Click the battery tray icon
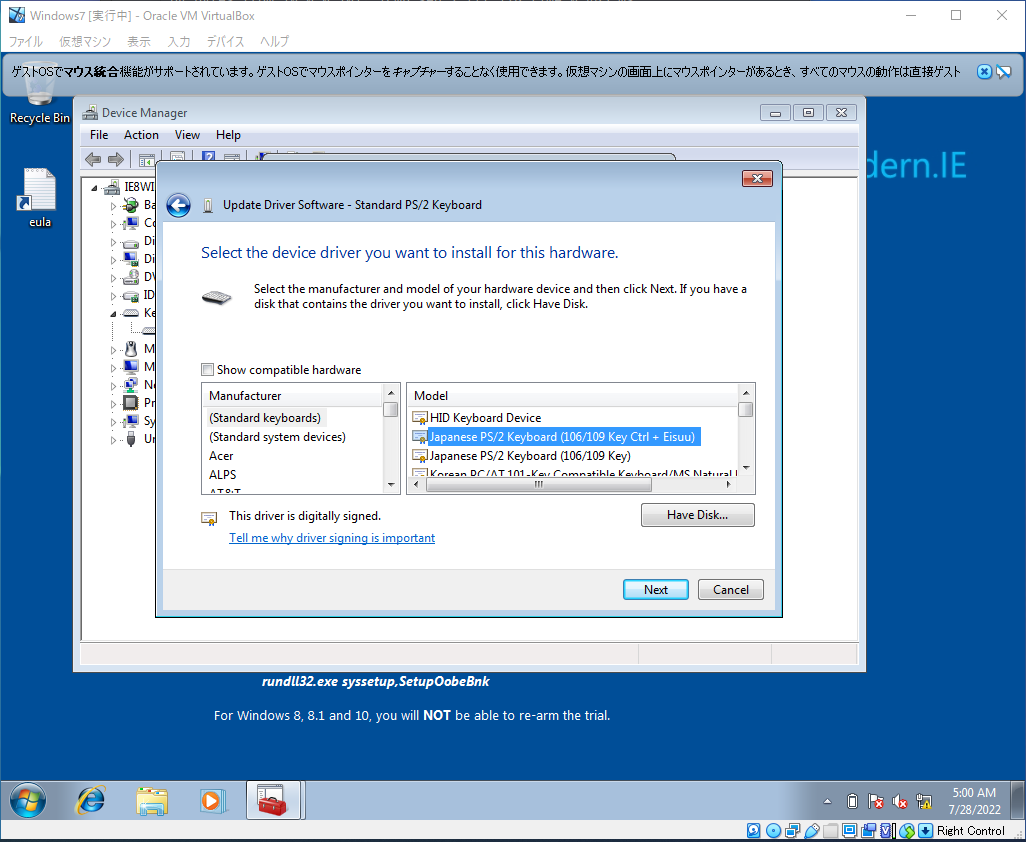Image resolution: width=1026 pixels, height=842 pixels. 852,801
